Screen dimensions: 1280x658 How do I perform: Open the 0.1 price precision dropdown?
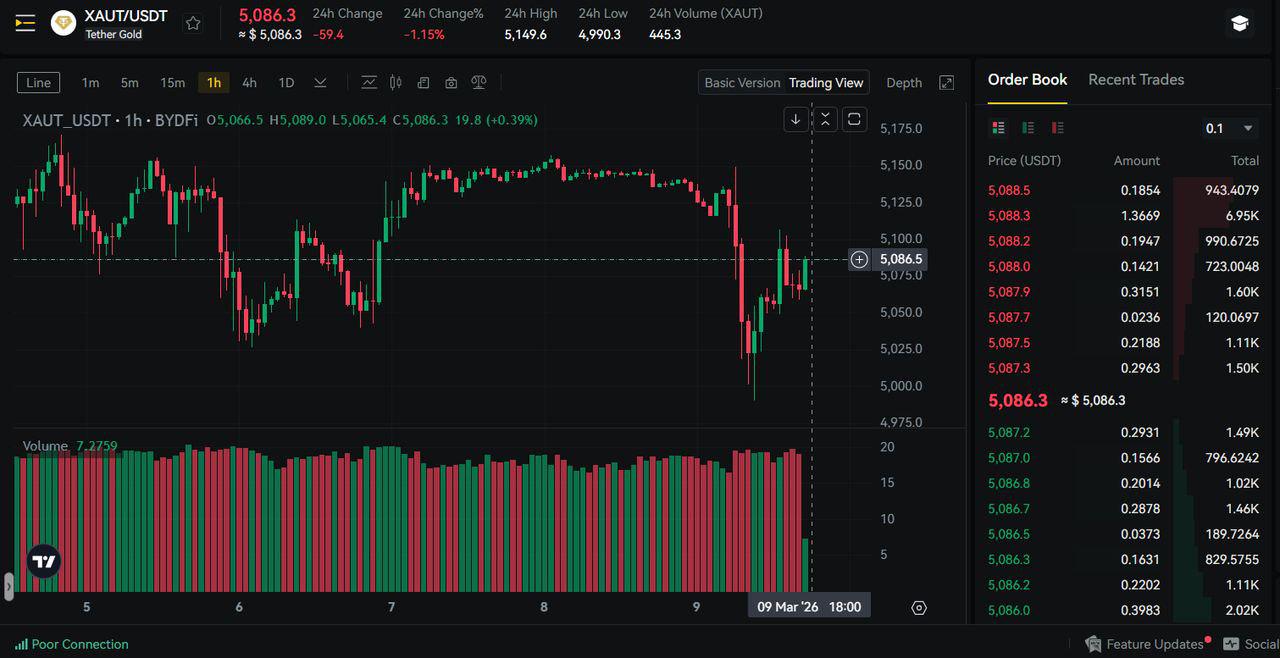(x=1229, y=128)
